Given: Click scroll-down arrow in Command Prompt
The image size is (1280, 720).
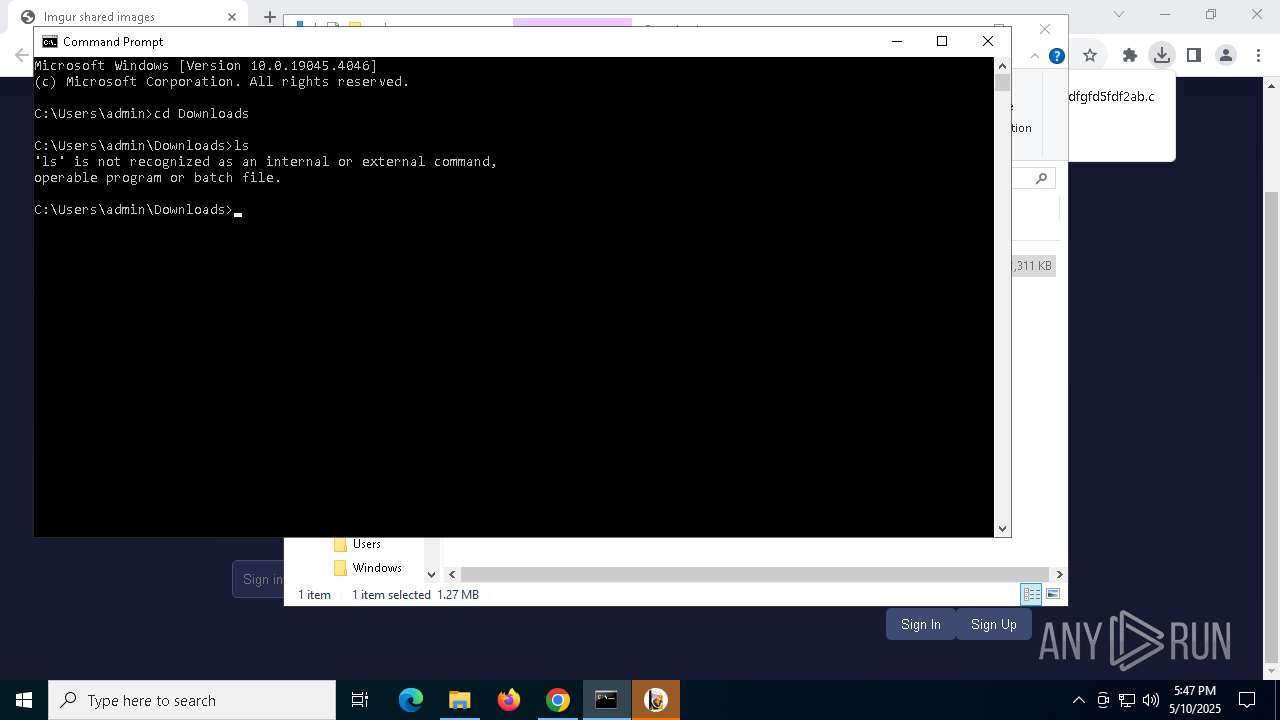Looking at the screenshot, I should click(1002, 529).
